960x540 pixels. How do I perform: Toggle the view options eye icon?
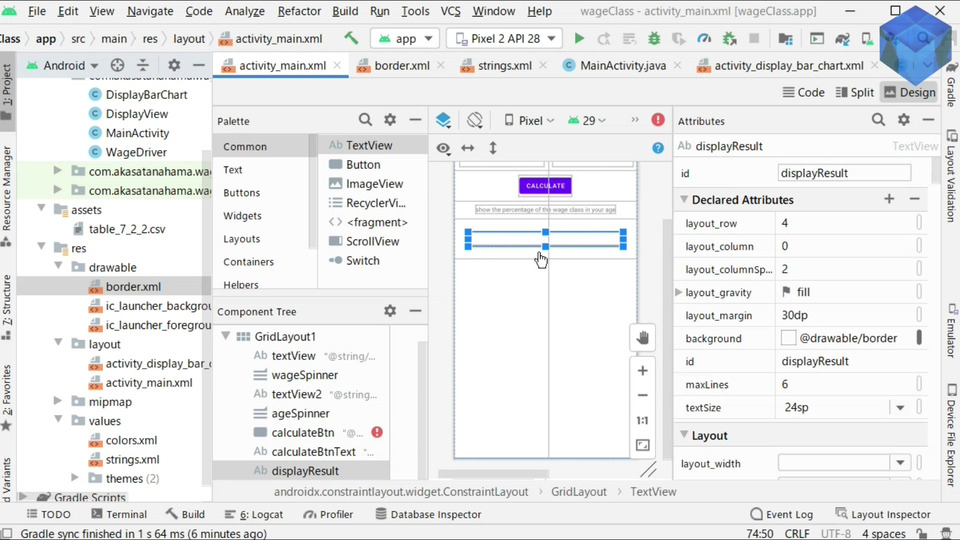[443, 148]
